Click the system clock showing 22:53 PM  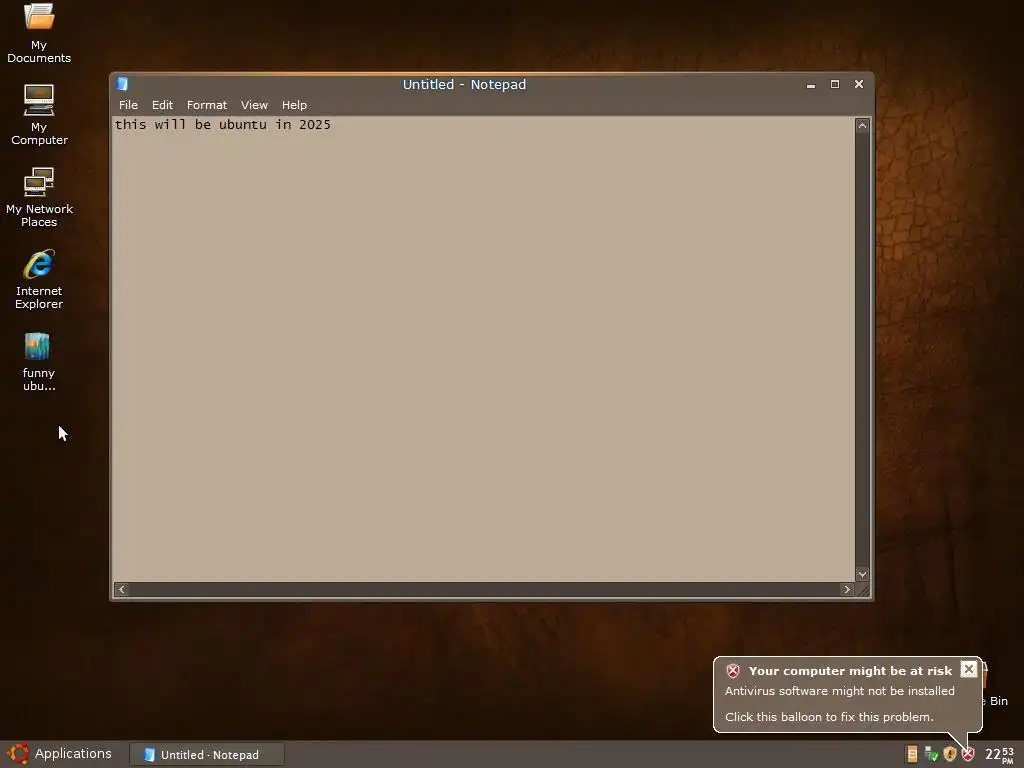[x=999, y=755]
